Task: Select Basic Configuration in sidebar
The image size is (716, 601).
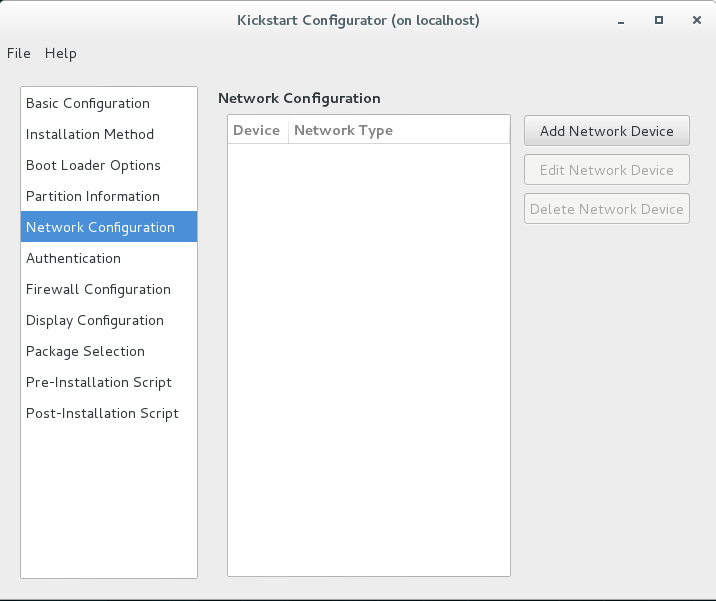Action: pyautogui.click(x=109, y=103)
